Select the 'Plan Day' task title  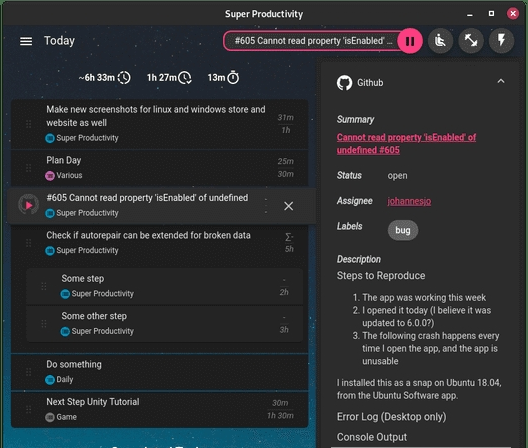(64, 160)
